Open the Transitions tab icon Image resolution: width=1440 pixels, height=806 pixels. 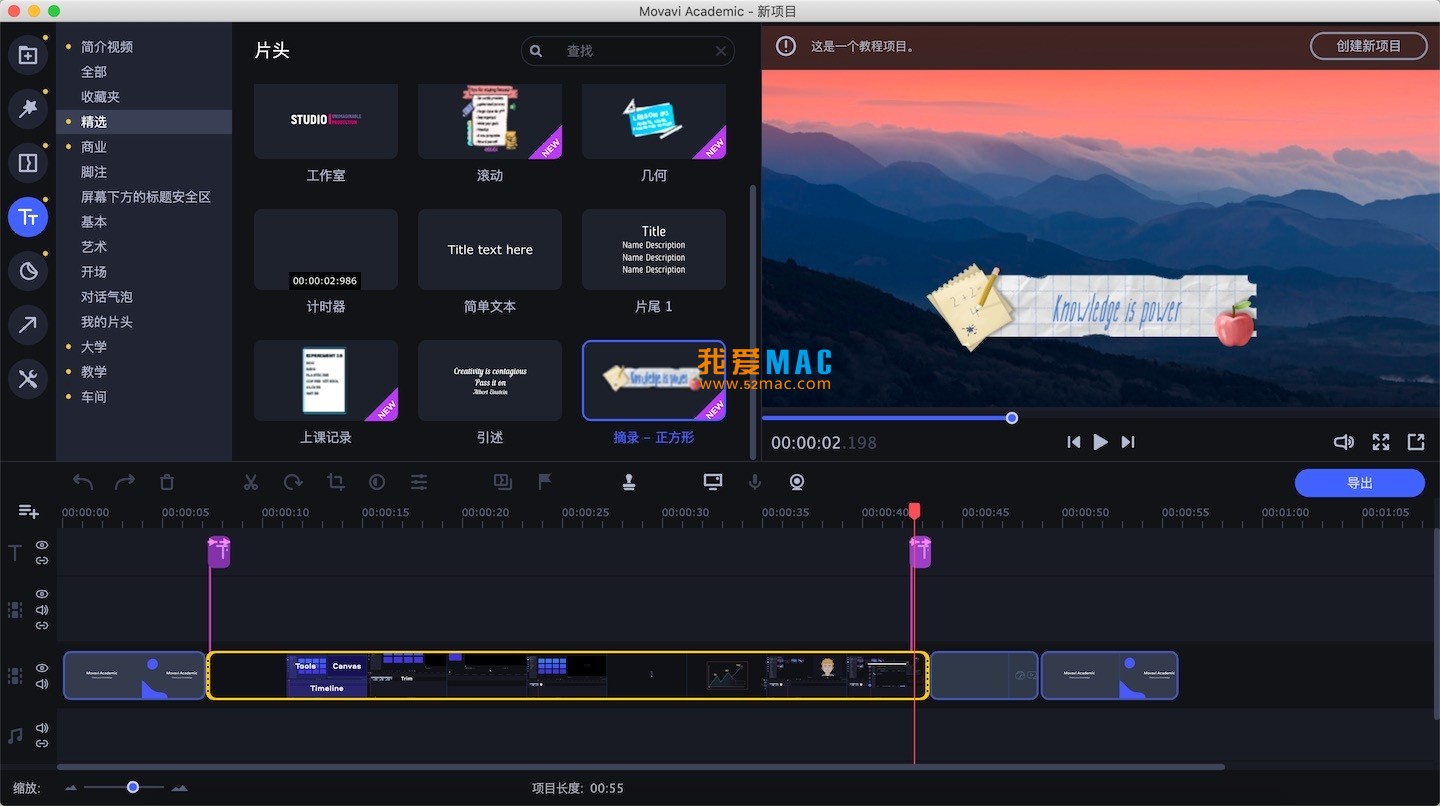click(28, 163)
